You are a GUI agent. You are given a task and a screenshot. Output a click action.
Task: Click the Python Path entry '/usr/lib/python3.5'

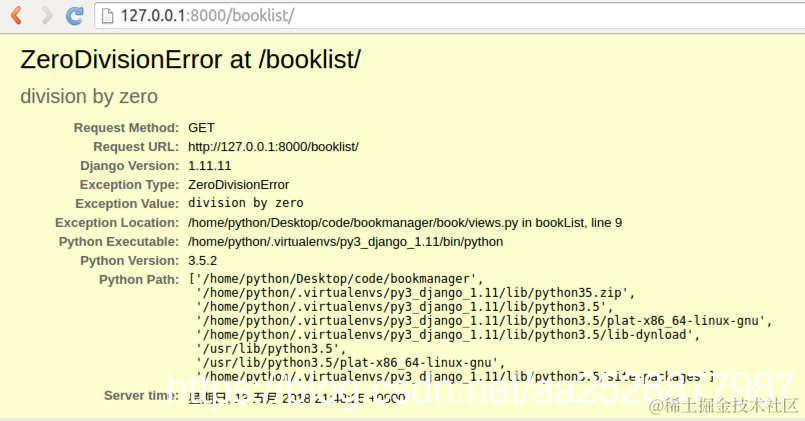pos(271,349)
